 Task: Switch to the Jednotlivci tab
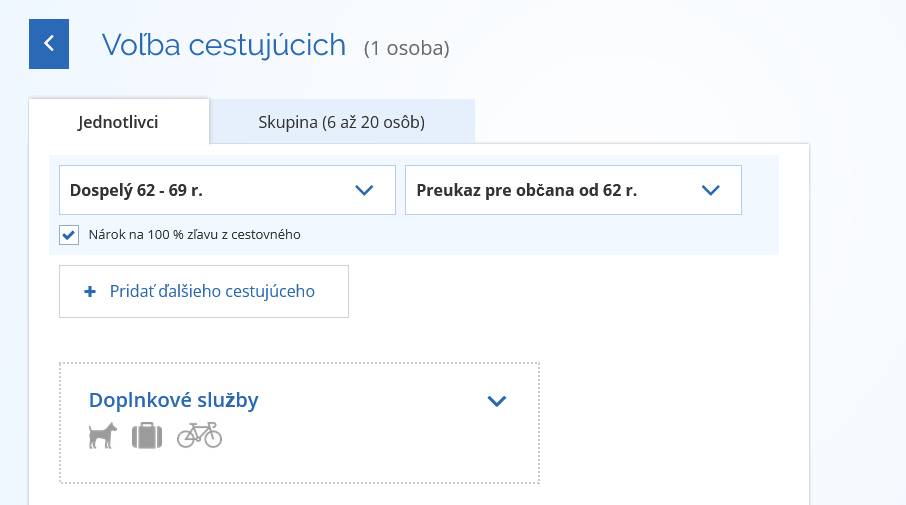118,122
